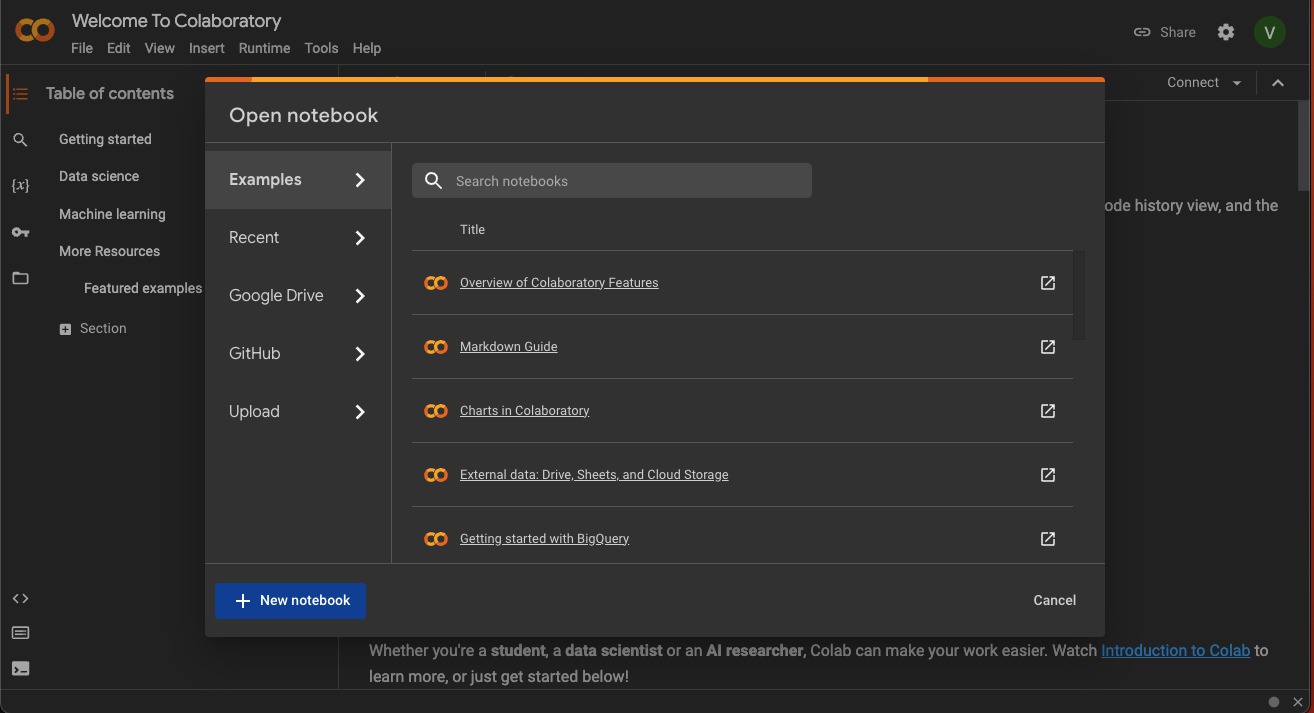Open the Files folder icon in sidebar
This screenshot has width=1314, height=713.
click(x=20, y=278)
